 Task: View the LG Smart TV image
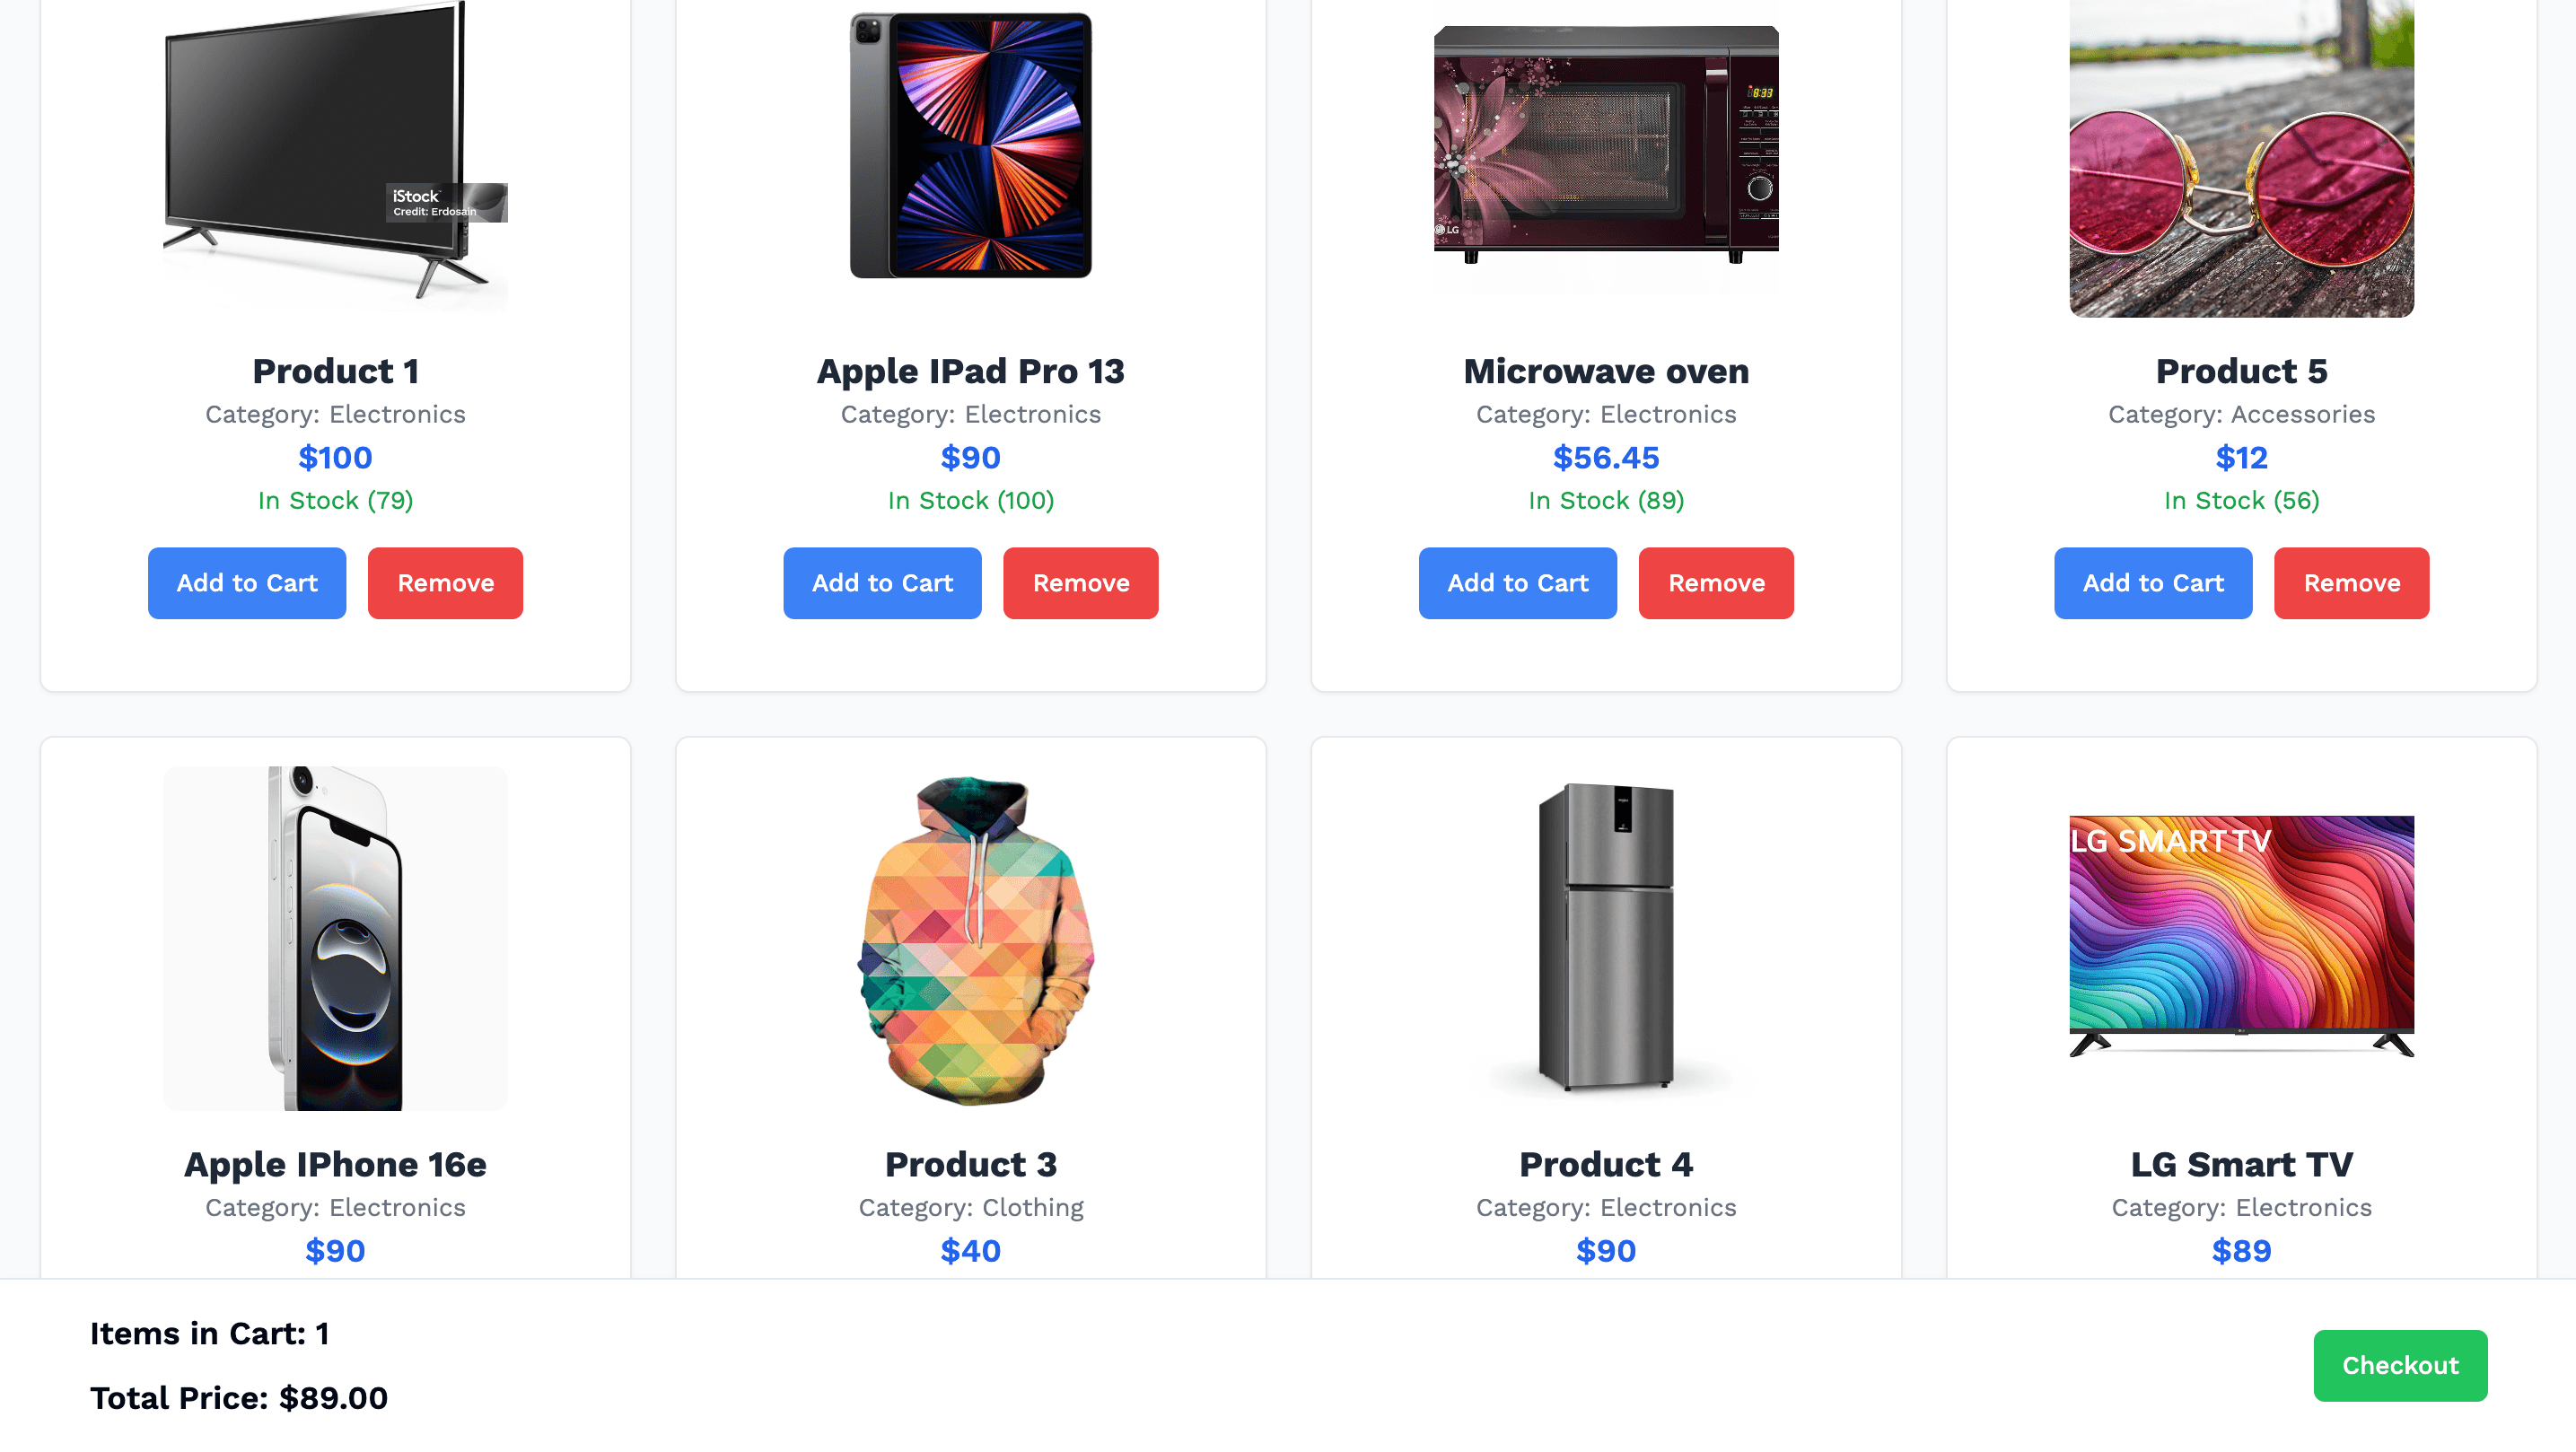(2242, 936)
